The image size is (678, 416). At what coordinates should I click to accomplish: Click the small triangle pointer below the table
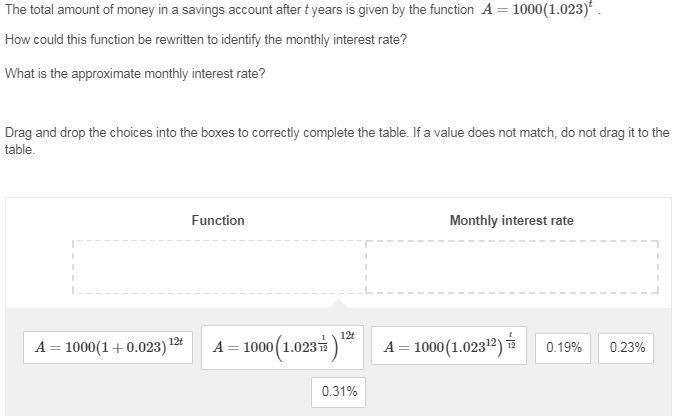click(x=339, y=303)
